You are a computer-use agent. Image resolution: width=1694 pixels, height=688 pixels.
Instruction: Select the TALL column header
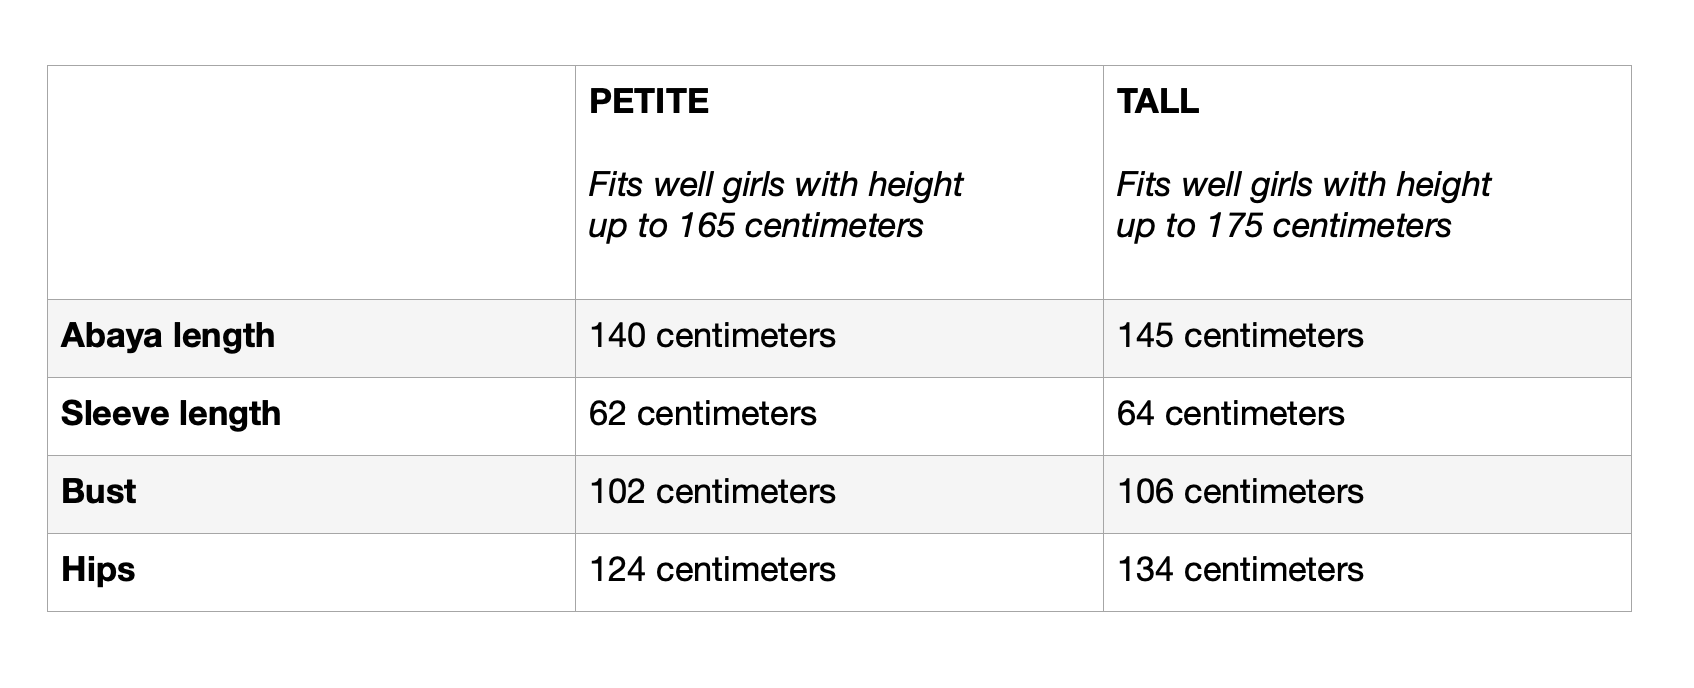[x=1157, y=101]
